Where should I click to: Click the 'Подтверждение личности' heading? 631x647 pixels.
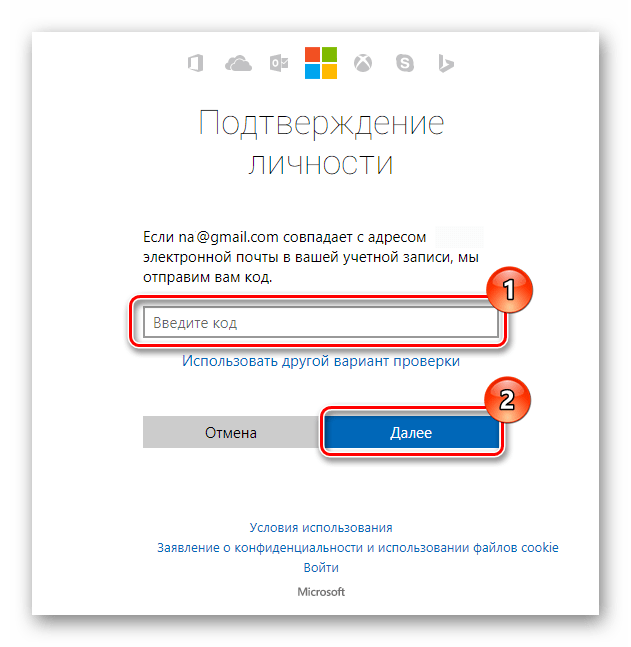(321, 143)
